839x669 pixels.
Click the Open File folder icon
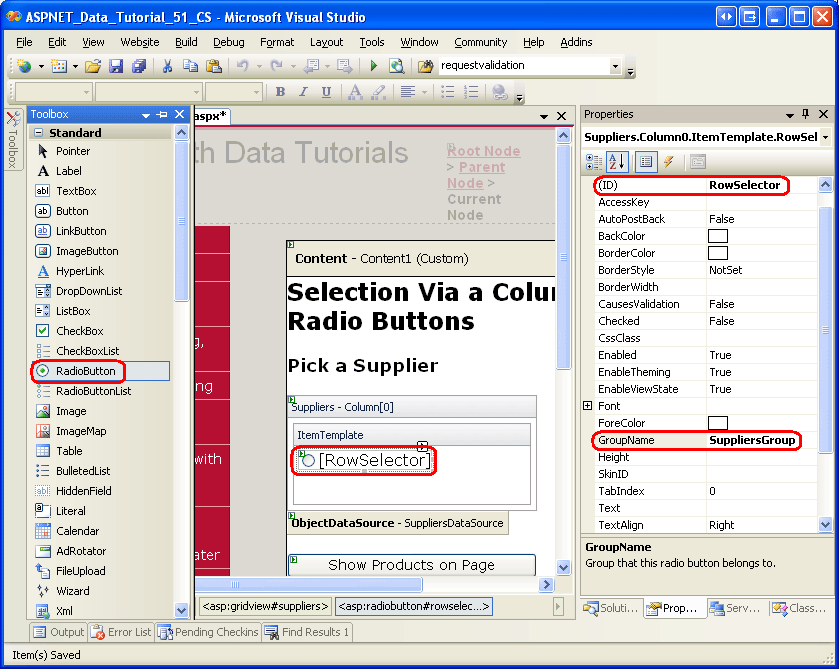[x=92, y=66]
